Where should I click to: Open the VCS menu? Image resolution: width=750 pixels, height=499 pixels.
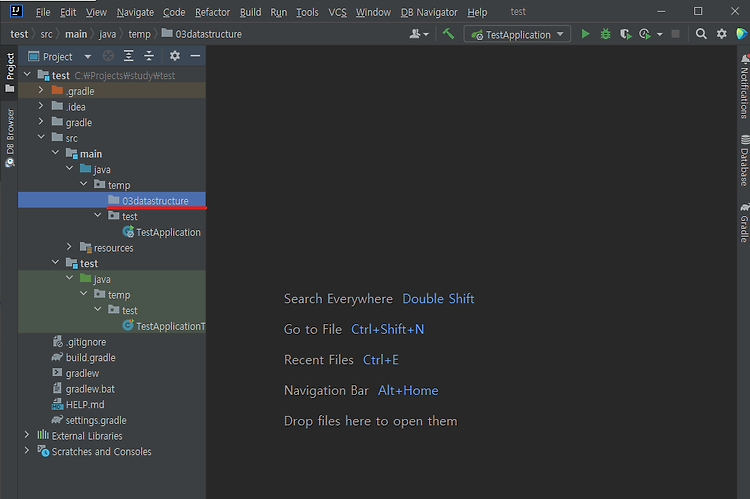click(337, 12)
